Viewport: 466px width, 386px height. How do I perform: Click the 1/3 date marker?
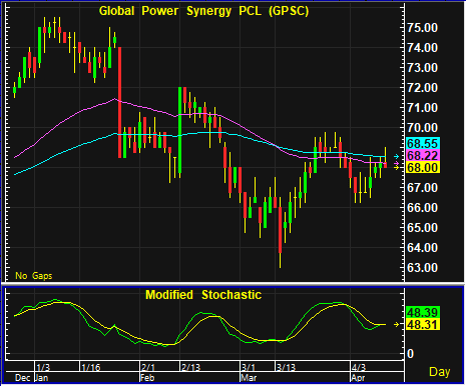point(43,368)
